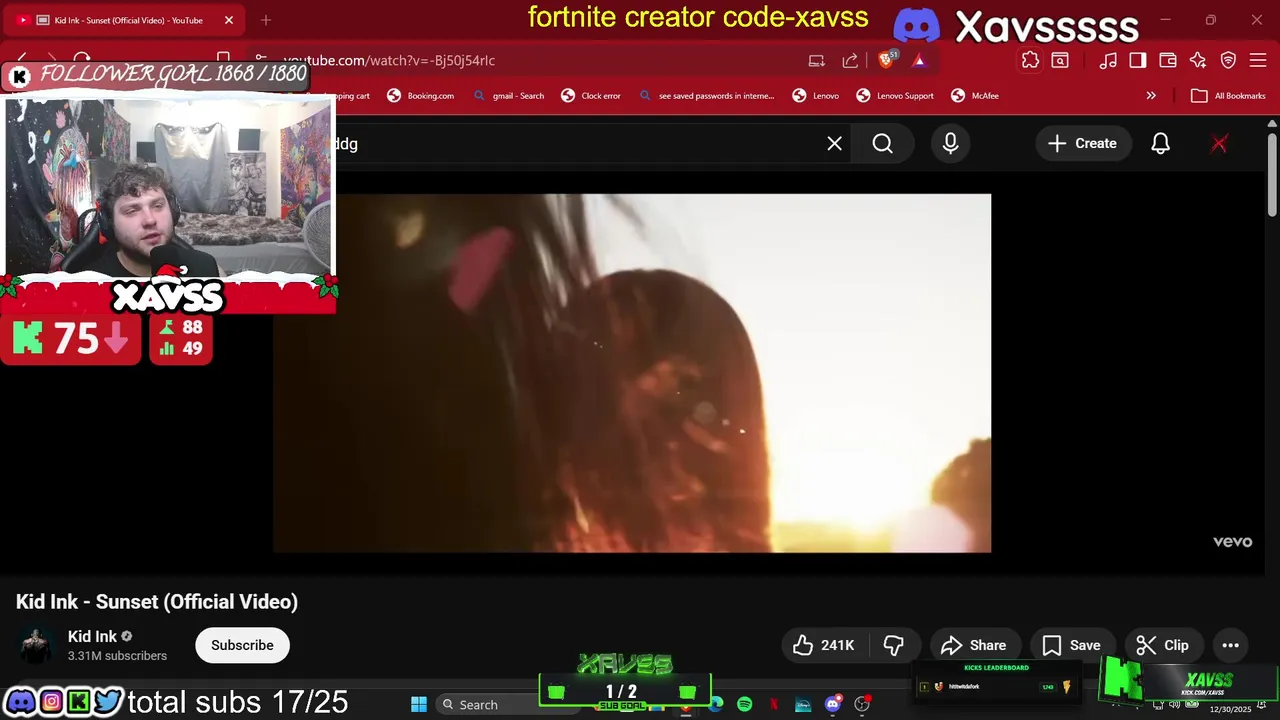This screenshot has height=720, width=1280.
Task: Open Disney+ from the taskbar
Action: click(803, 704)
